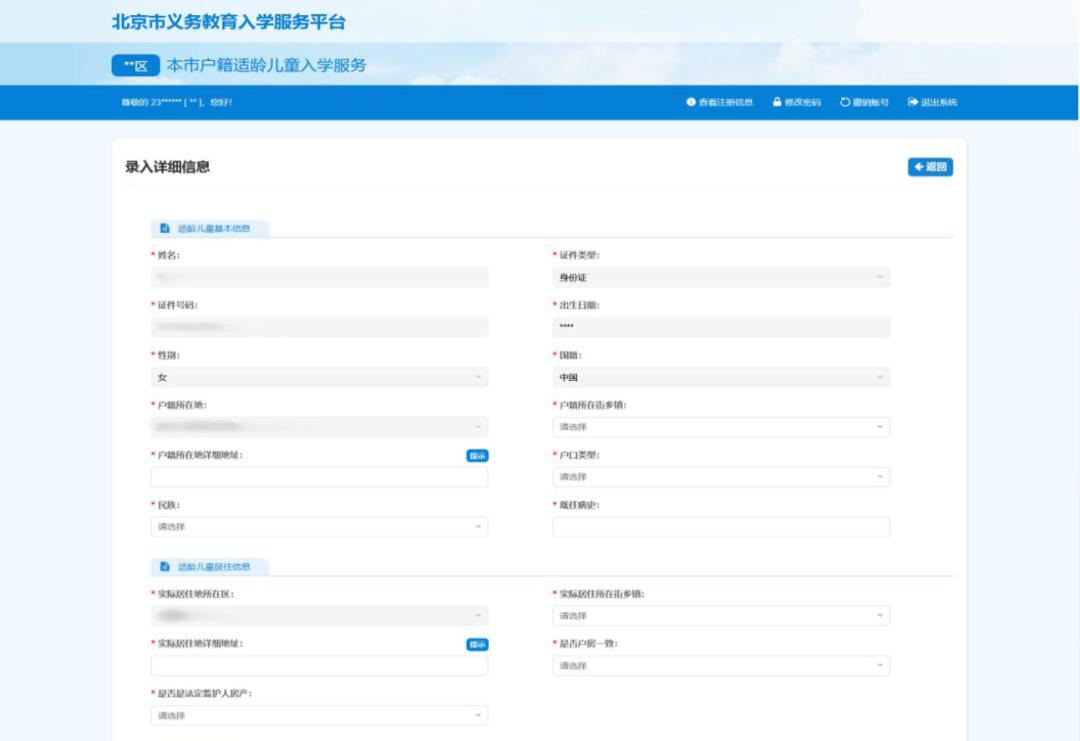Click the info icon beside 查看注册信息
Viewport: 1080px width, 741px height.
click(690, 101)
